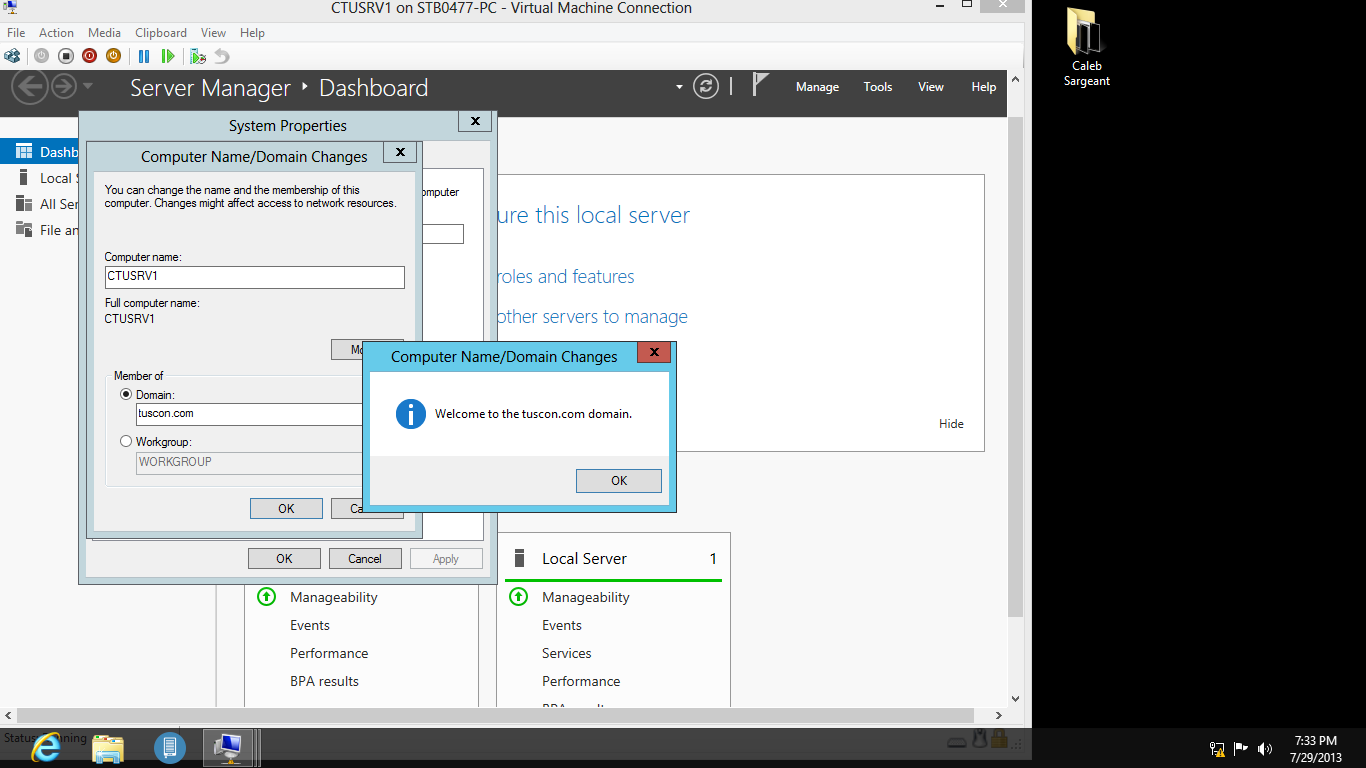Viewport: 1366px width, 768px height.
Task: Click the File and Storage Services sidebar icon
Action: click(x=24, y=230)
